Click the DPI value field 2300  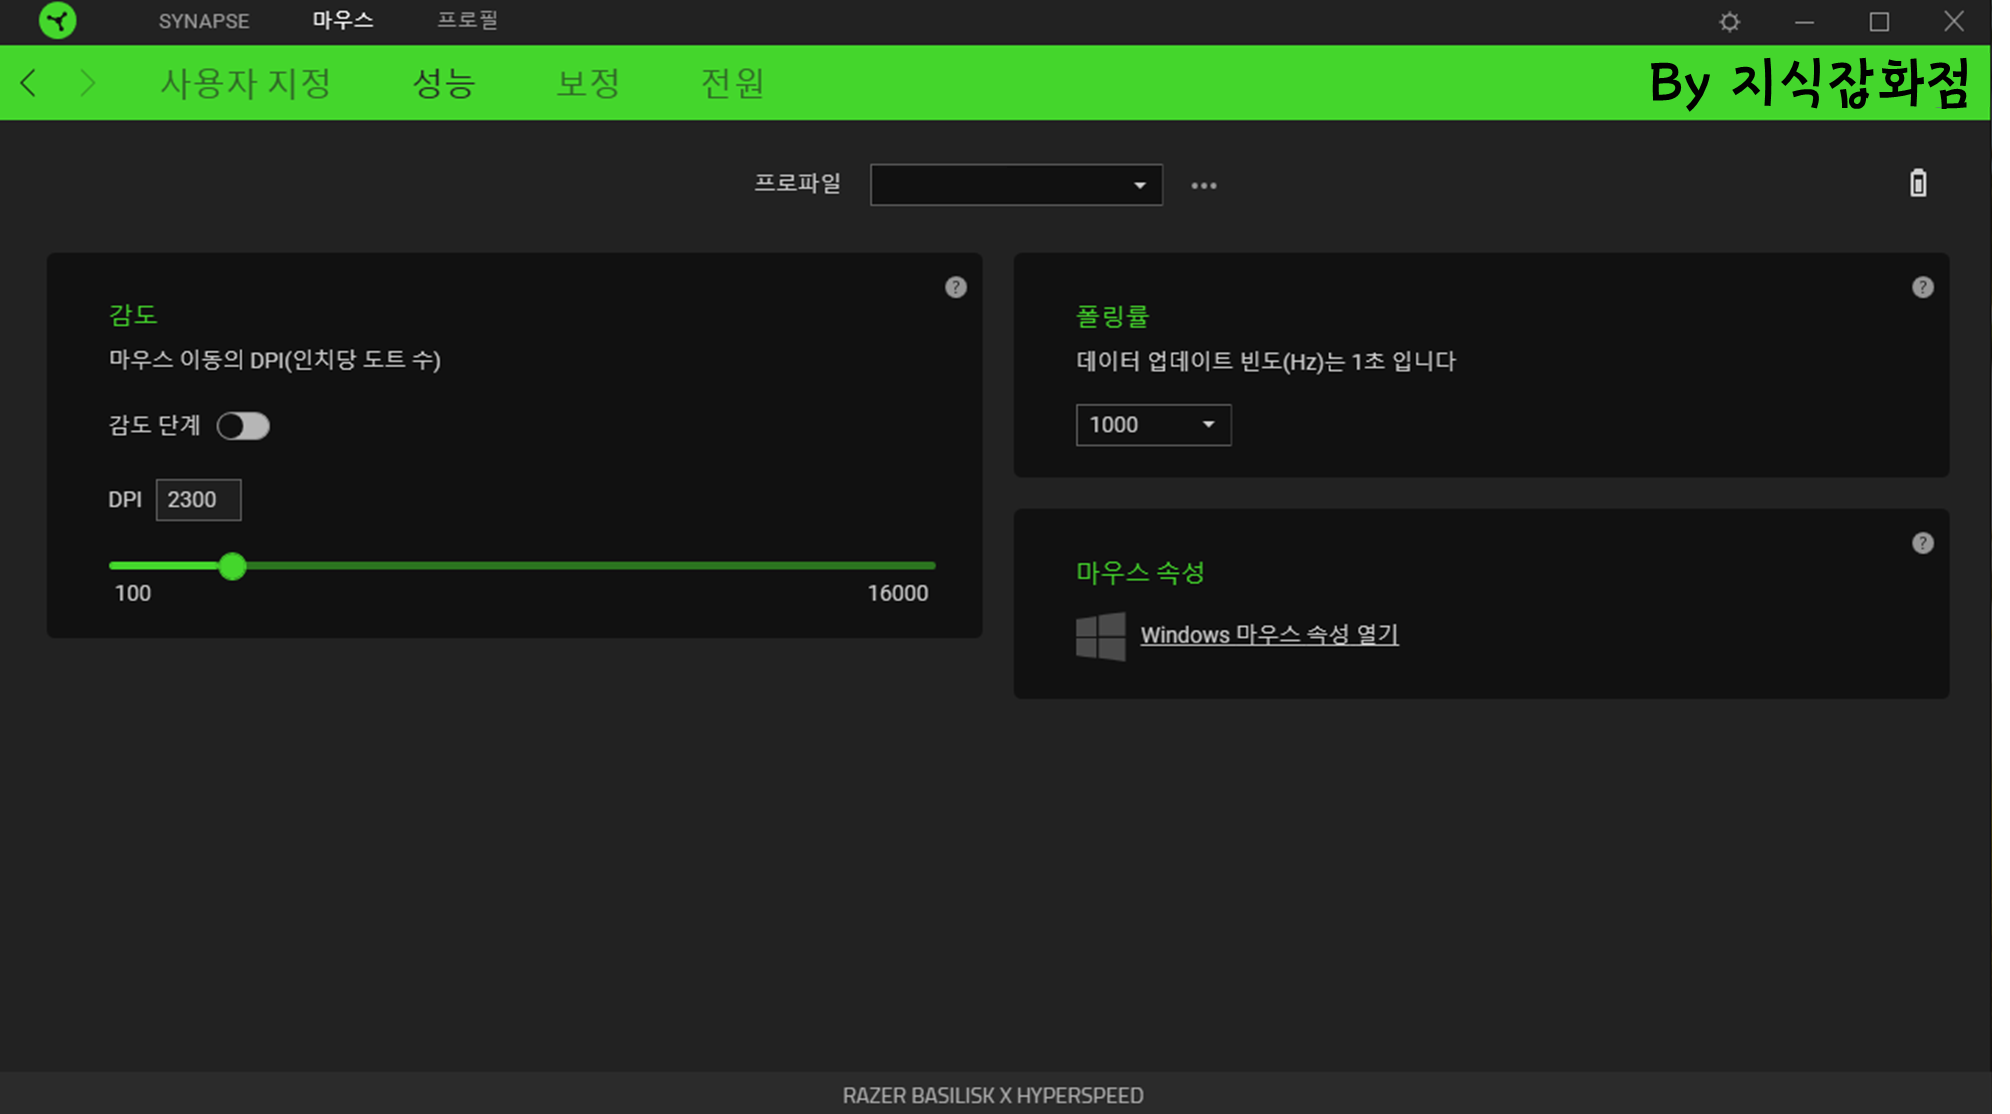(198, 500)
